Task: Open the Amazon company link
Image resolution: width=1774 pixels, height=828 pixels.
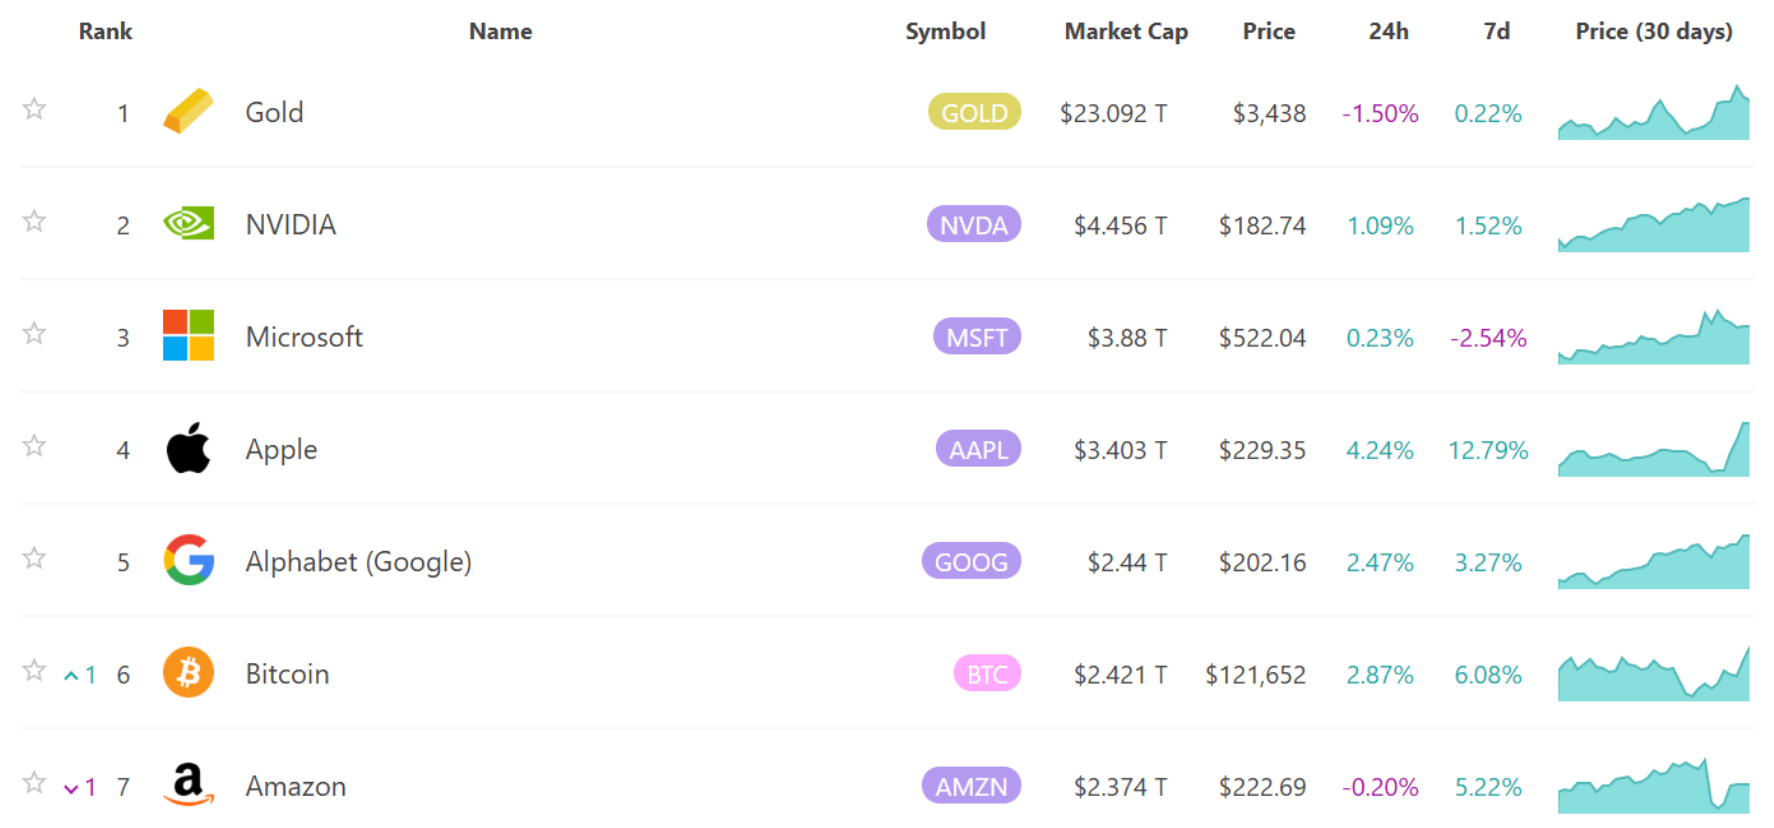Action: (x=295, y=786)
